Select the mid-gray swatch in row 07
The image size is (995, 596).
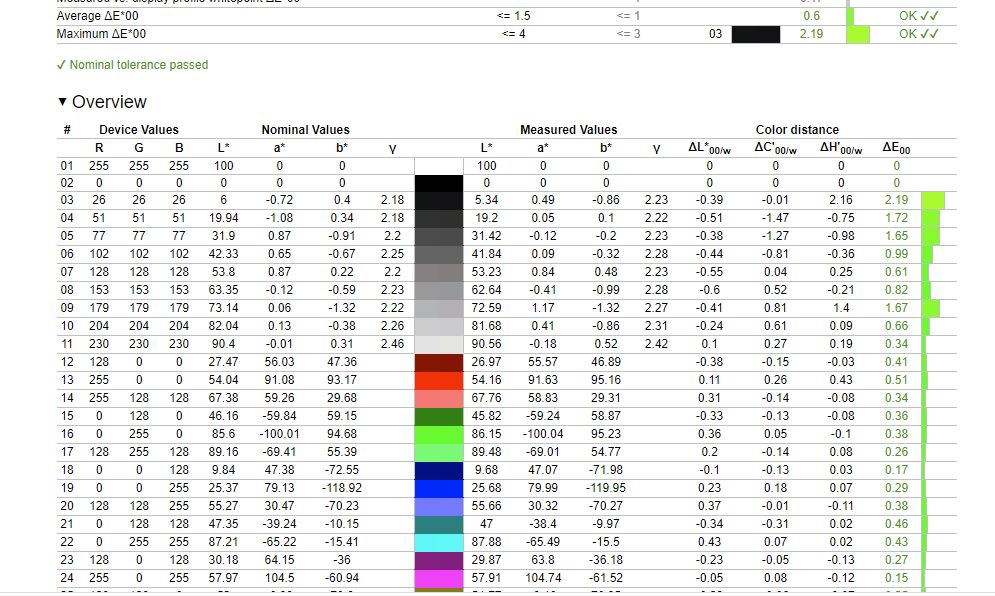point(438,272)
